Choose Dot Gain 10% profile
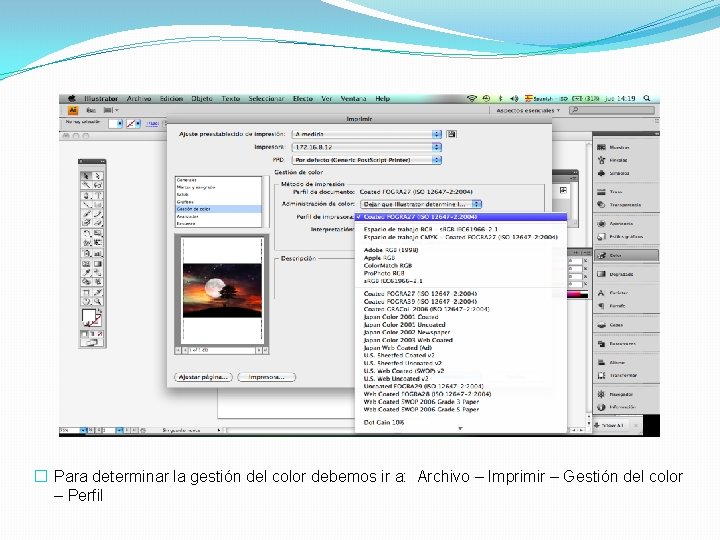720x540 pixels. (384, 422)
